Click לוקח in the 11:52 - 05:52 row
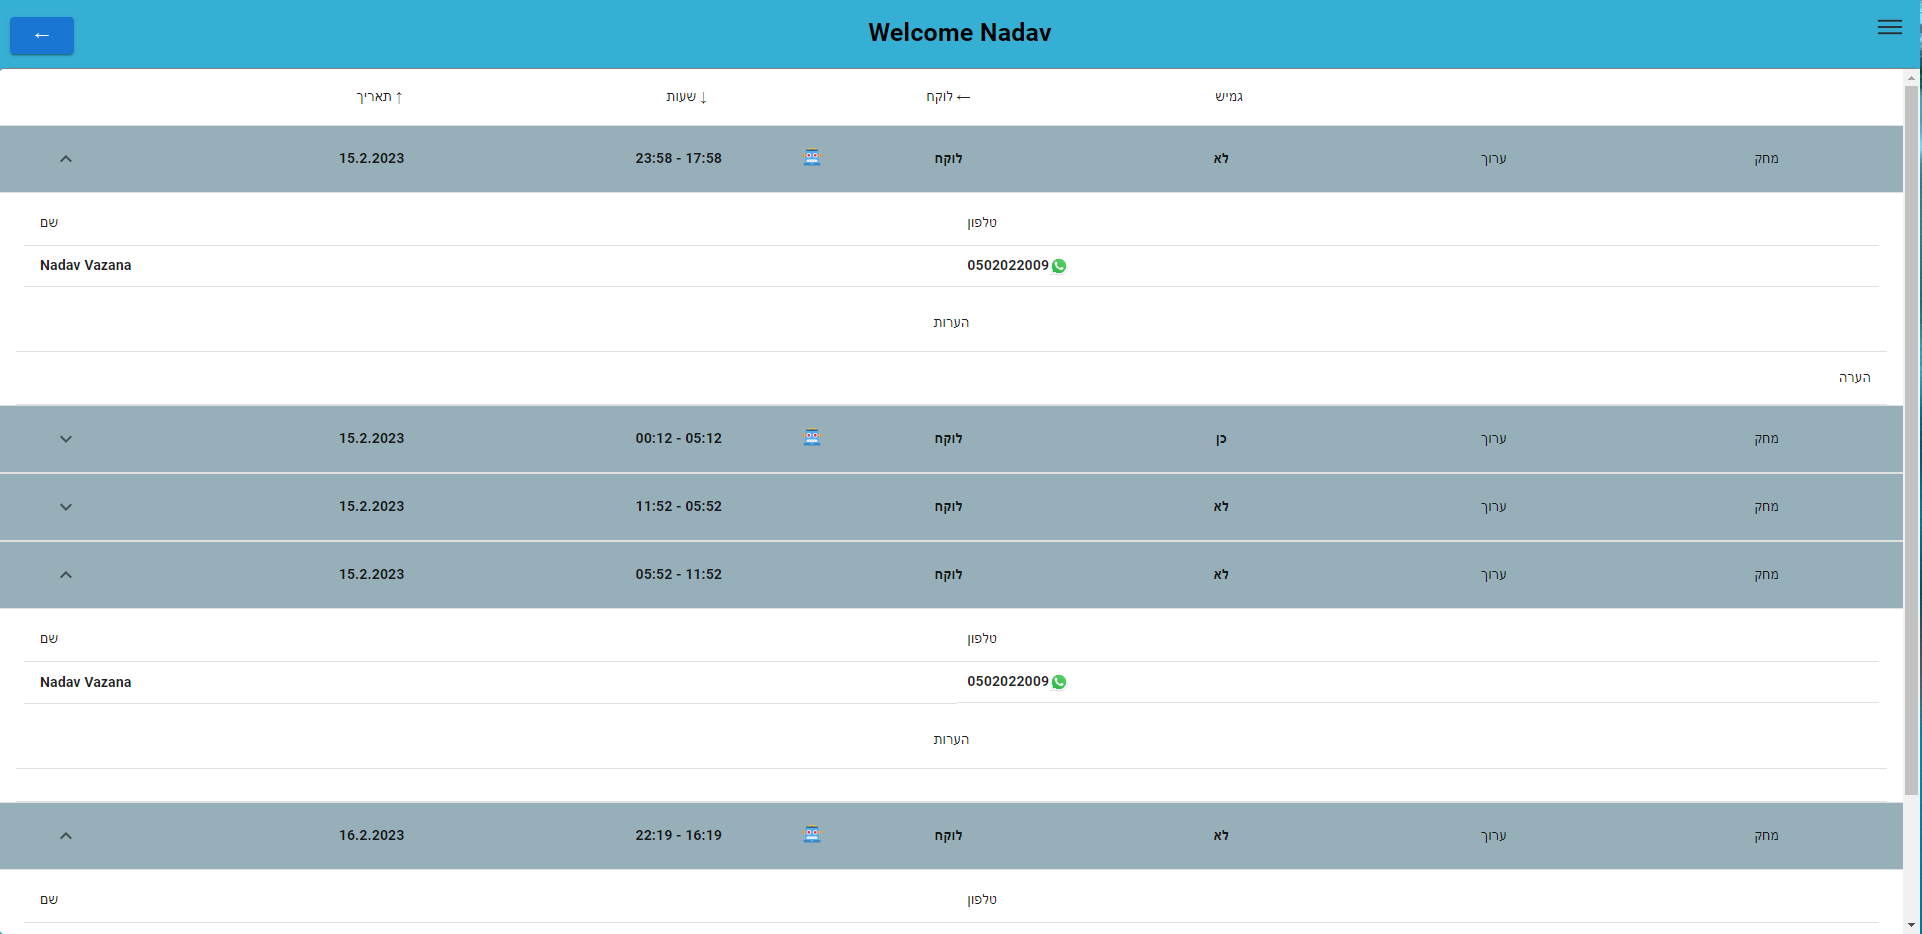1922x934 pixels. tap(948, 506)
